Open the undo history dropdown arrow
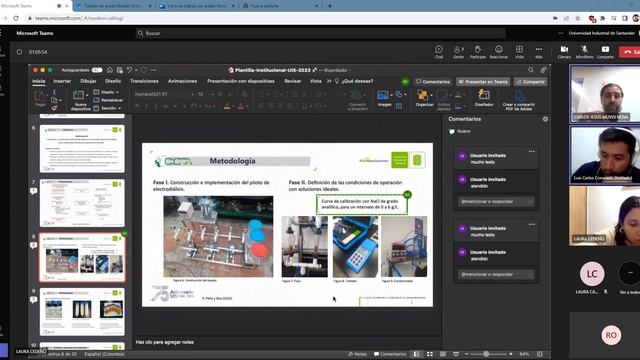The width and height of the screenshot is (640, 360). (136, 70)
